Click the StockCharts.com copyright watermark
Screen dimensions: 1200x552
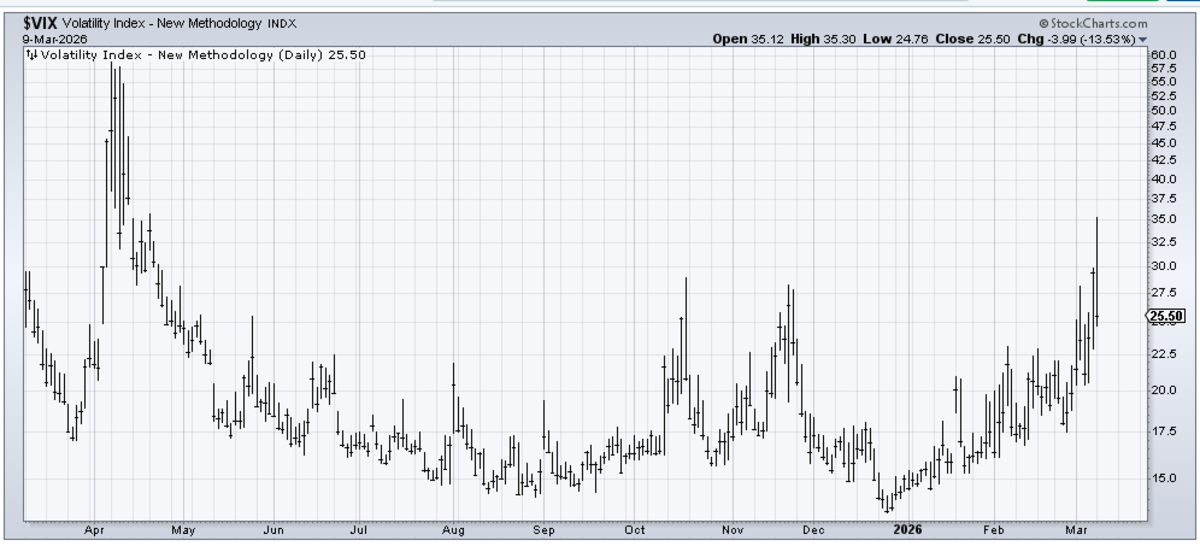click(x=1093, y=23)
